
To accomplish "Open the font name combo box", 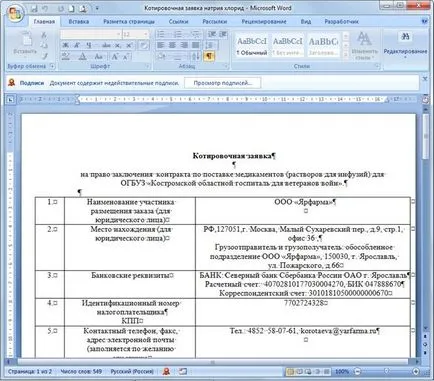I will pos(91,34).
